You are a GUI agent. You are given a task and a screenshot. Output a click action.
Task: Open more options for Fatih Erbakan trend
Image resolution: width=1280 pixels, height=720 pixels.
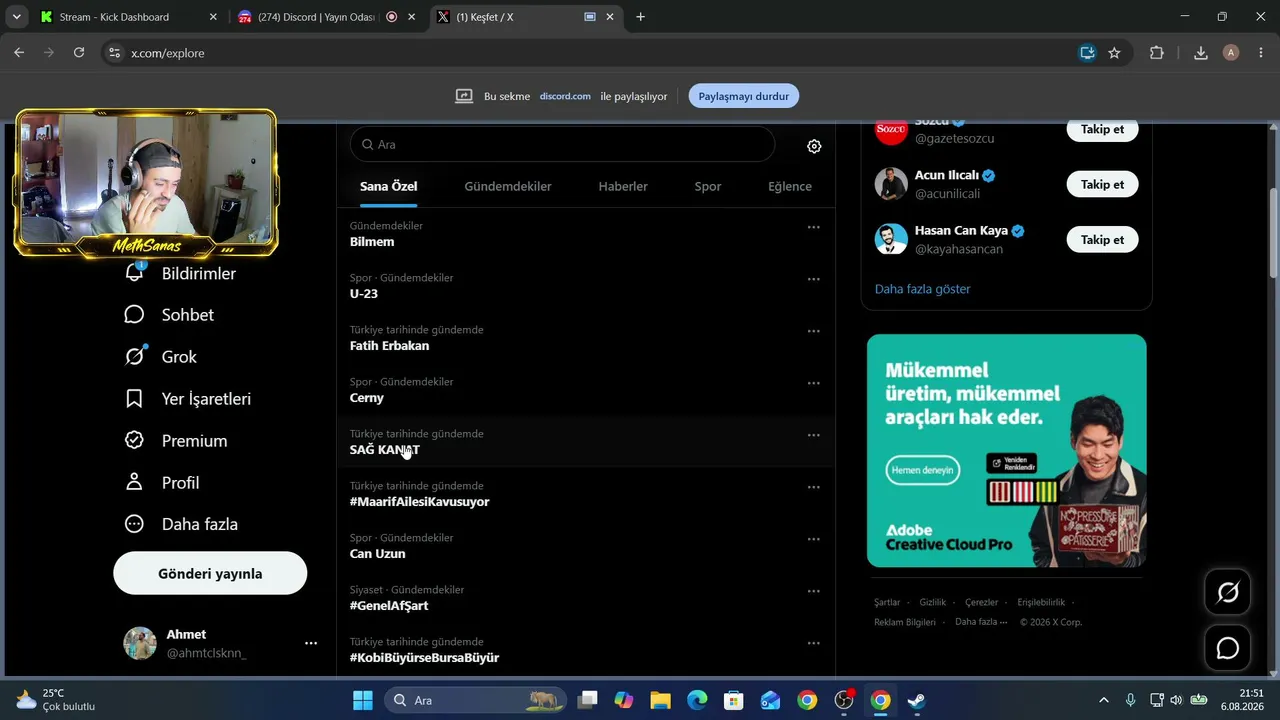coord(814,331)
